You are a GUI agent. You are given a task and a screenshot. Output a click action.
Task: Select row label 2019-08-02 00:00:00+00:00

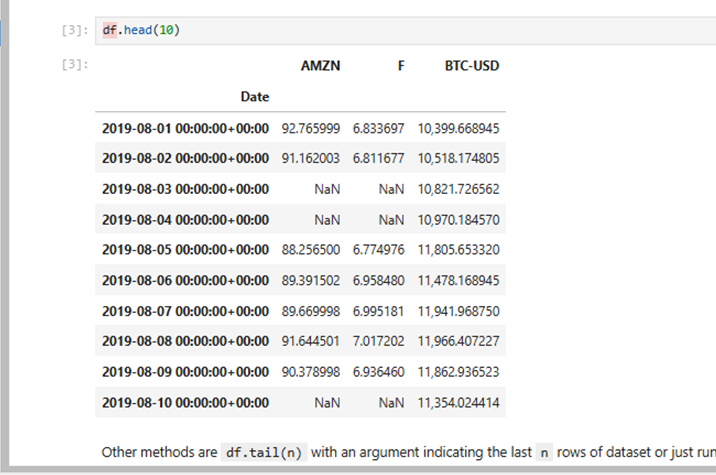[x=185, y=158]
